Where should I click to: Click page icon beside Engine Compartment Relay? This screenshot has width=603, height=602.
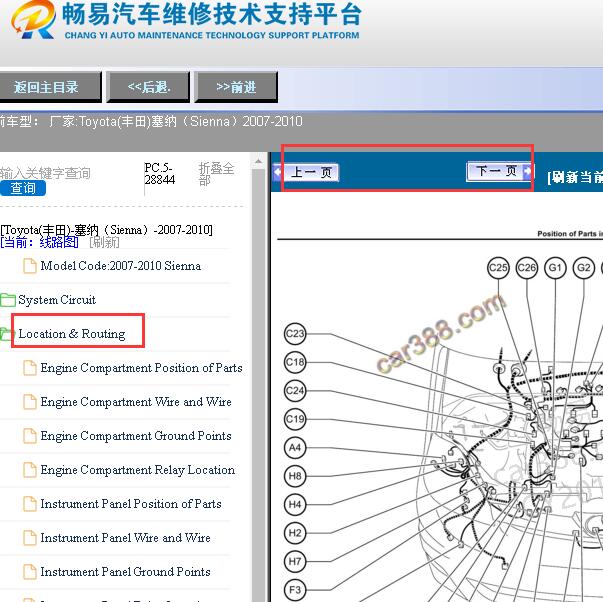pos(30,470)
